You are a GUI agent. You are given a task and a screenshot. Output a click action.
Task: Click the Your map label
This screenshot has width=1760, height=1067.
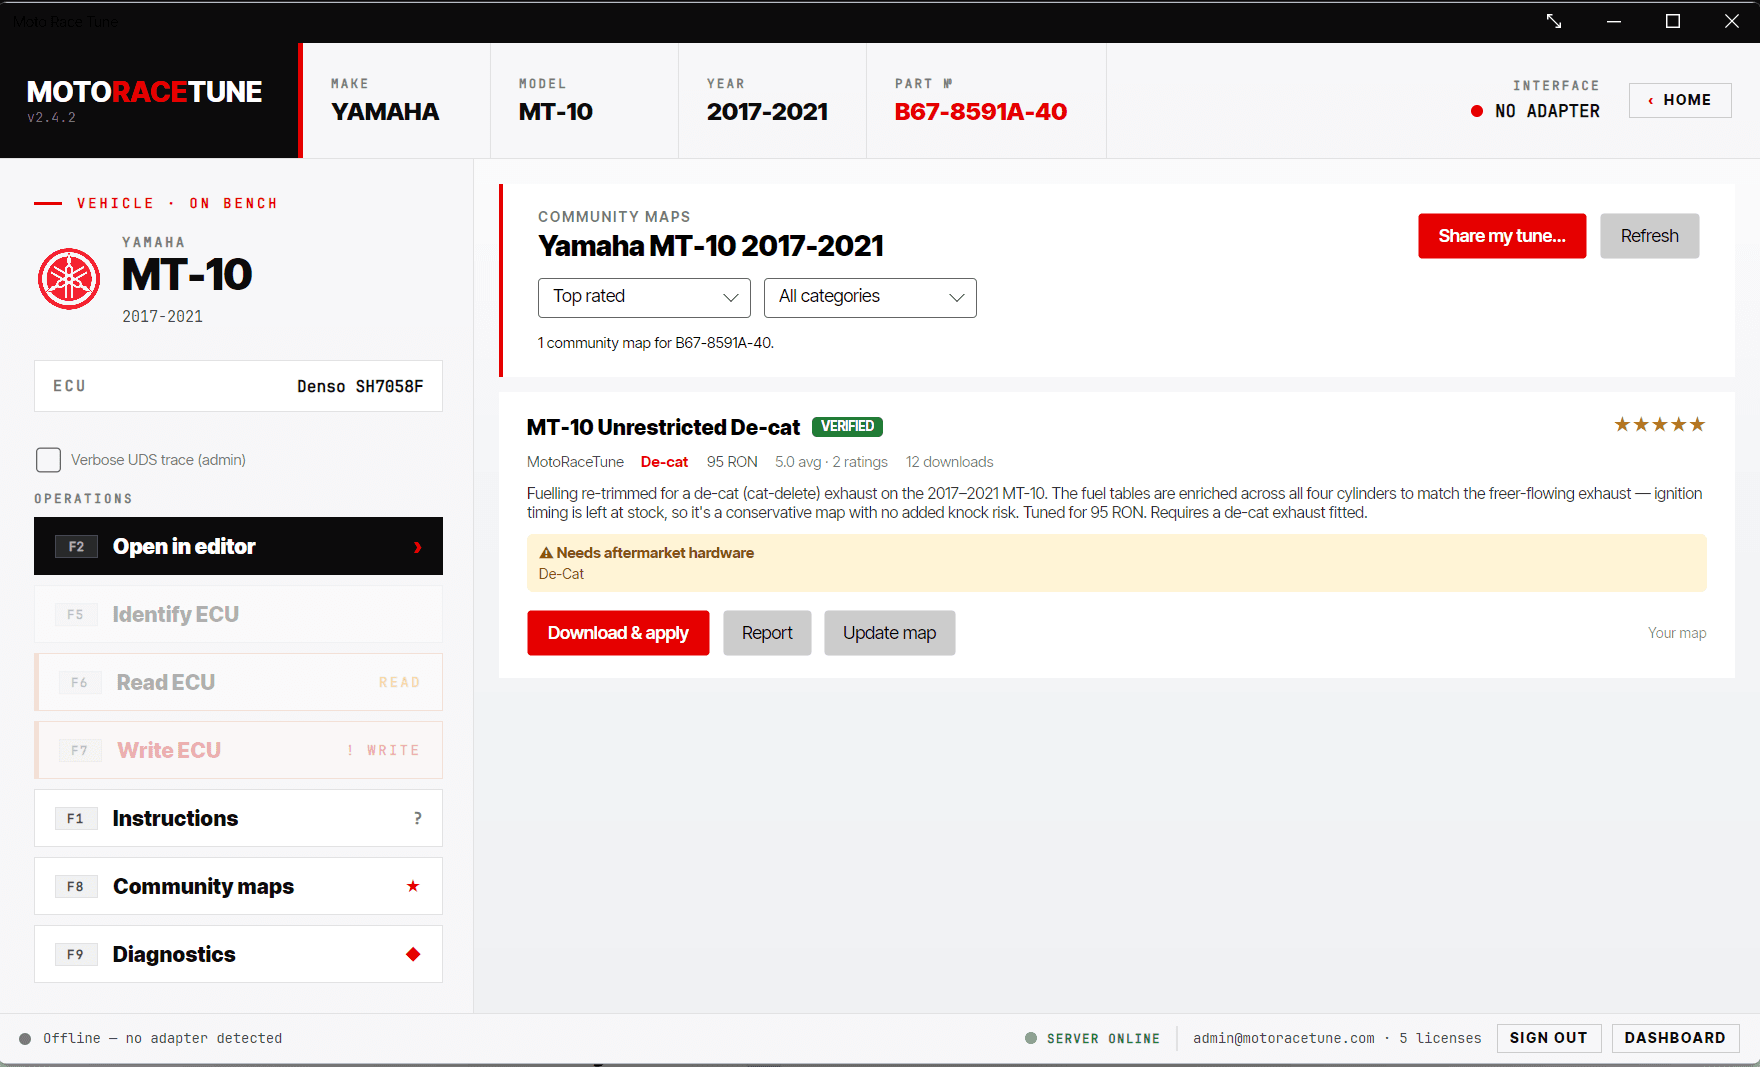(1677, 633)
